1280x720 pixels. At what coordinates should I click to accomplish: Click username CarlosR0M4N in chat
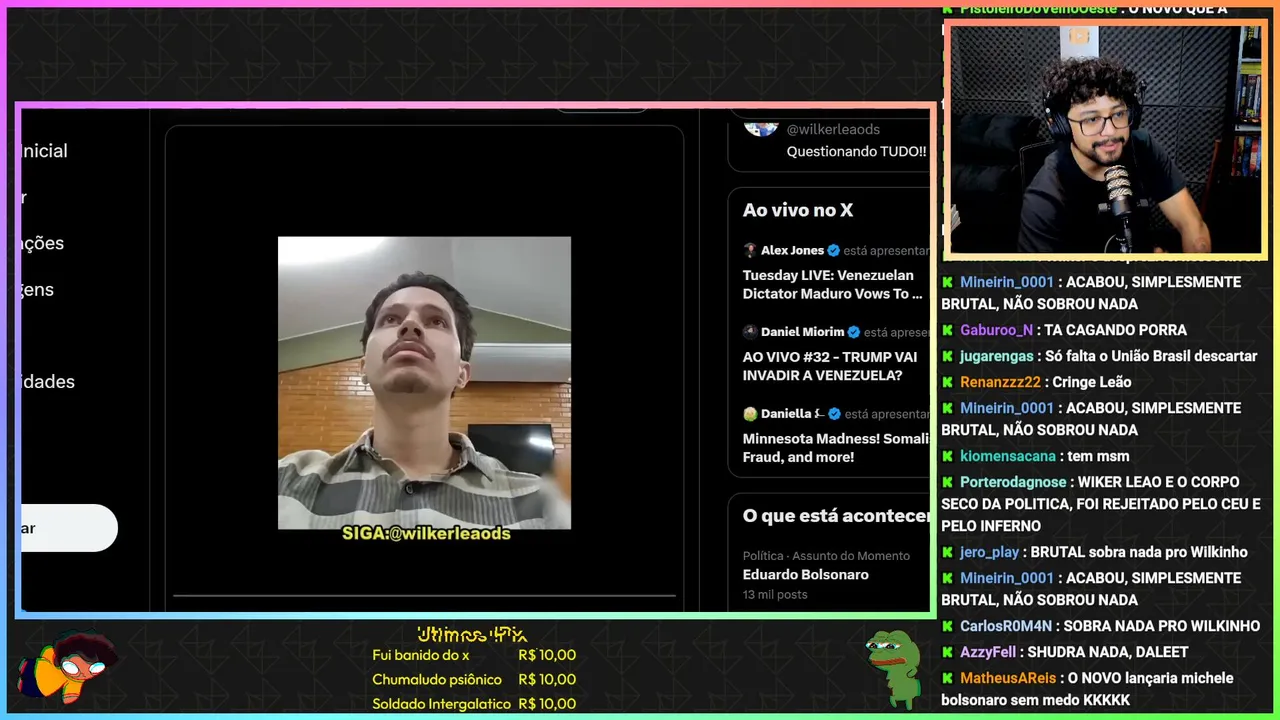(x=1006, y=626)
